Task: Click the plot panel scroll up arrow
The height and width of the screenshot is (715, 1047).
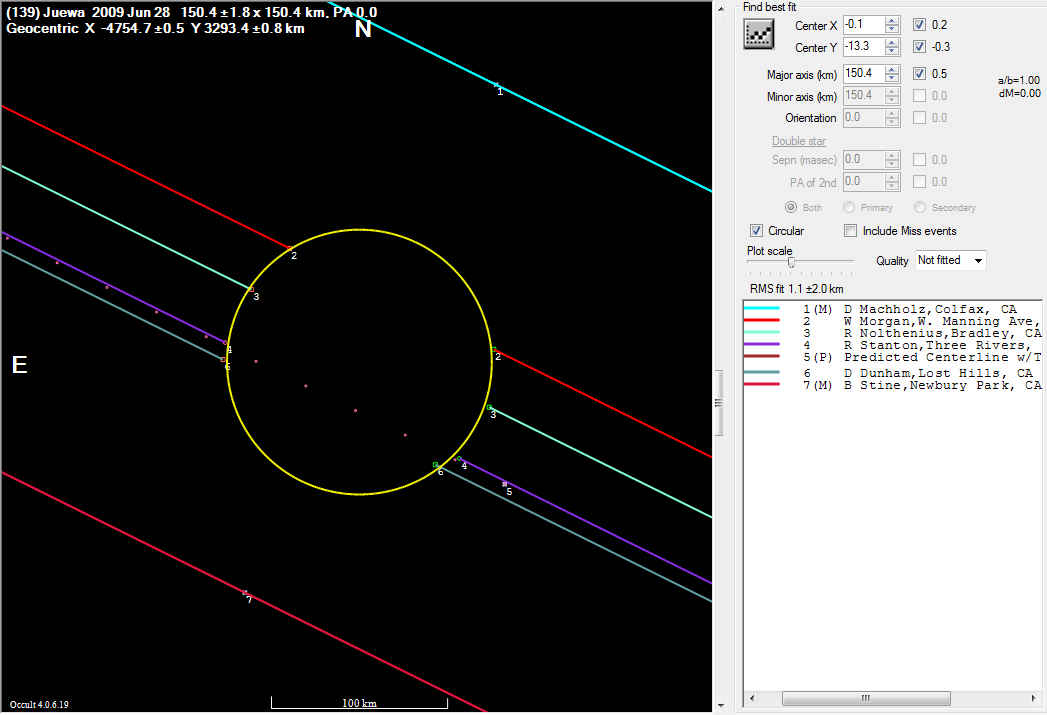Action: (x=720, y=9)
